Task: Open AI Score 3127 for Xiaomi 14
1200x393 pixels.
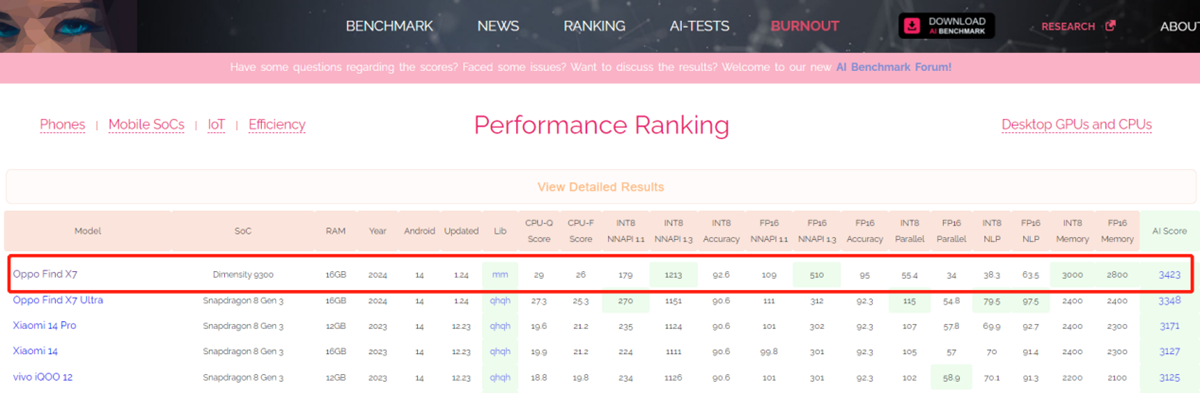Action: (1169, 351)
